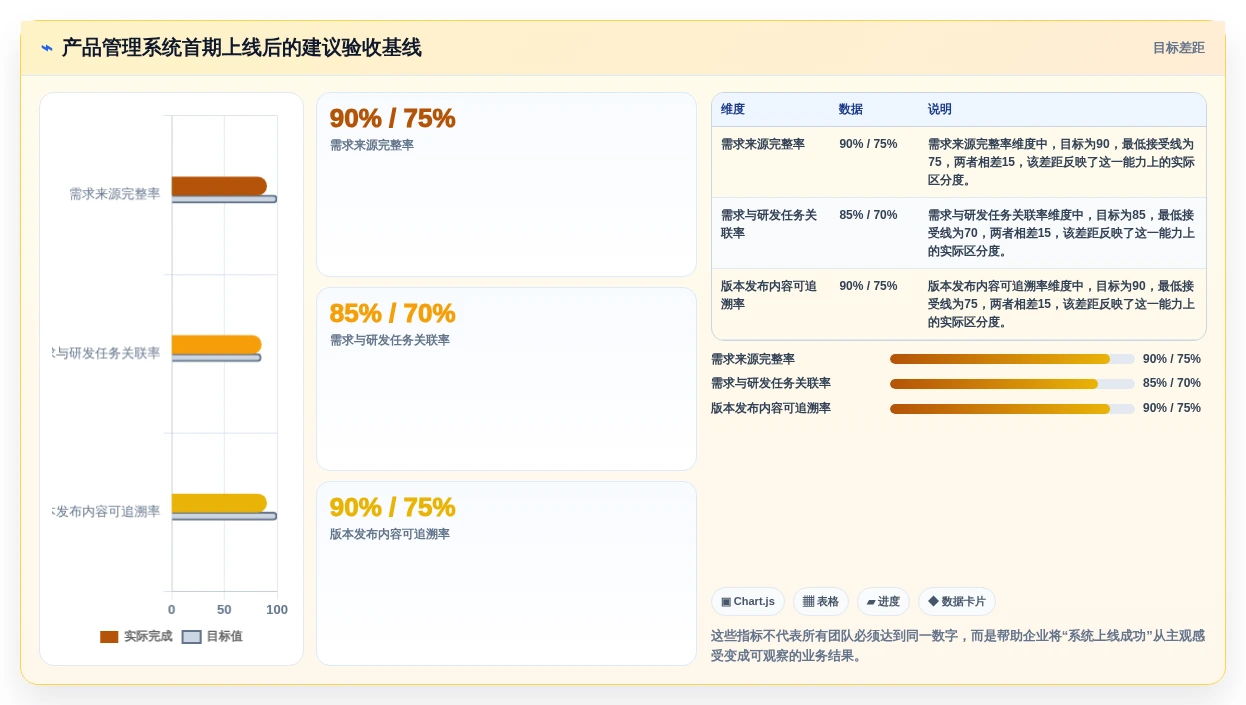1246x705 pixels.
Task: Open the 85% / 70% data card
Action: (506, 379)
